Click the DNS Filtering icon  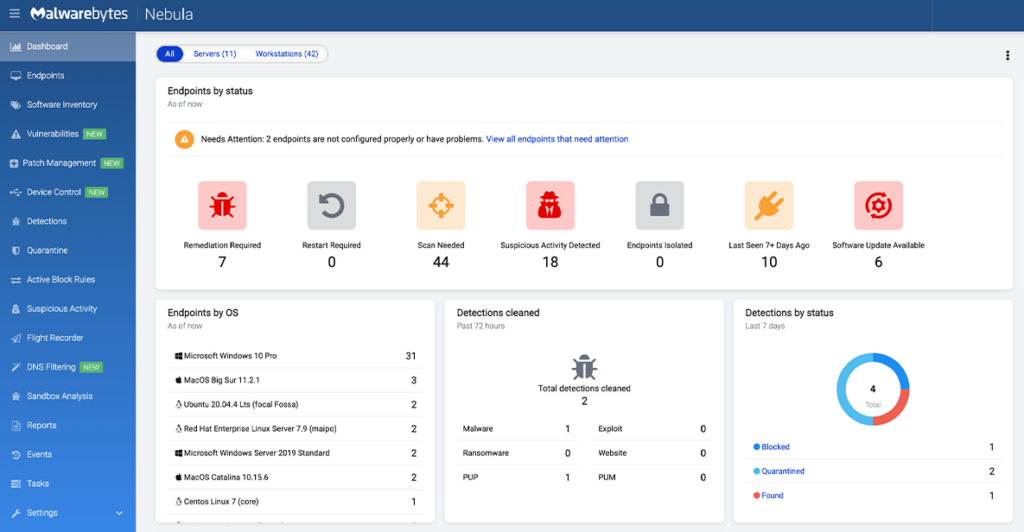tap(16, 368)
